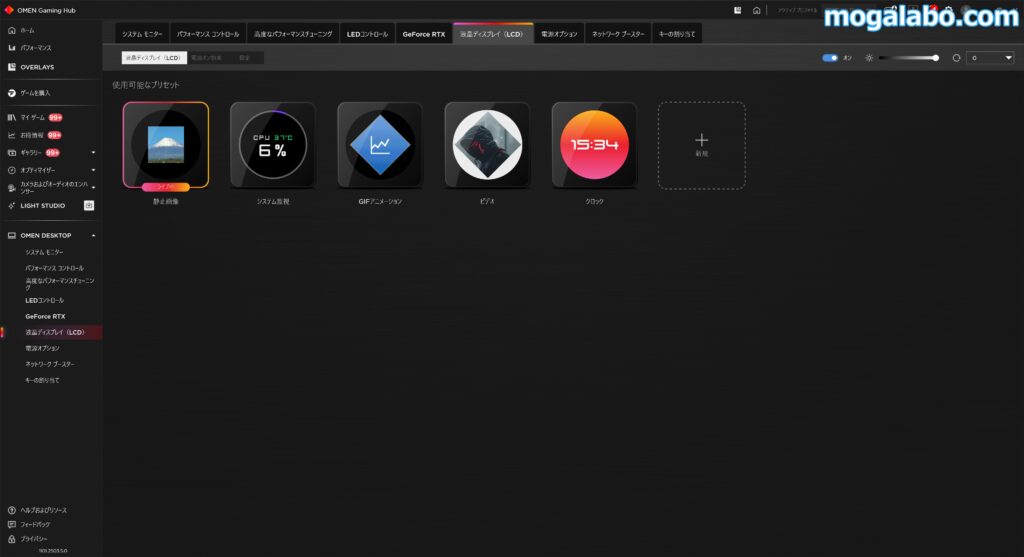Image resolution: width=1024 pixels, height=557 pixels.
Task: Switch to the LEDコントロール top tab
Action: point(367,34)
